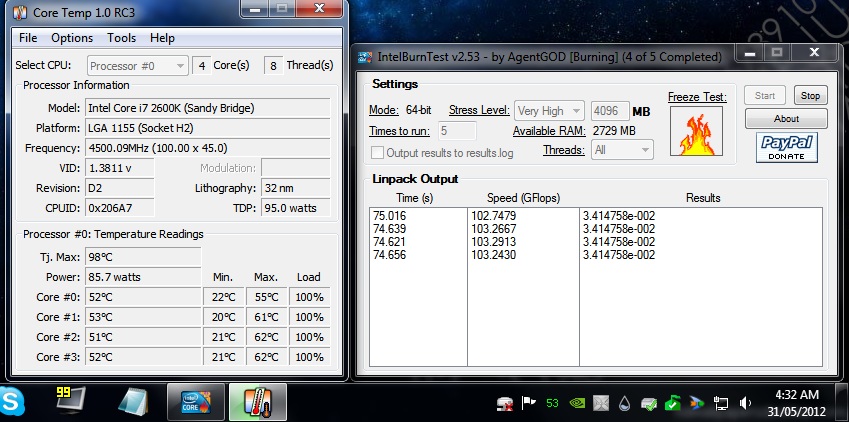
Task: Open the About dialog in IntelBurnTest
Action: pyautogui.click(x=786, y=118)
